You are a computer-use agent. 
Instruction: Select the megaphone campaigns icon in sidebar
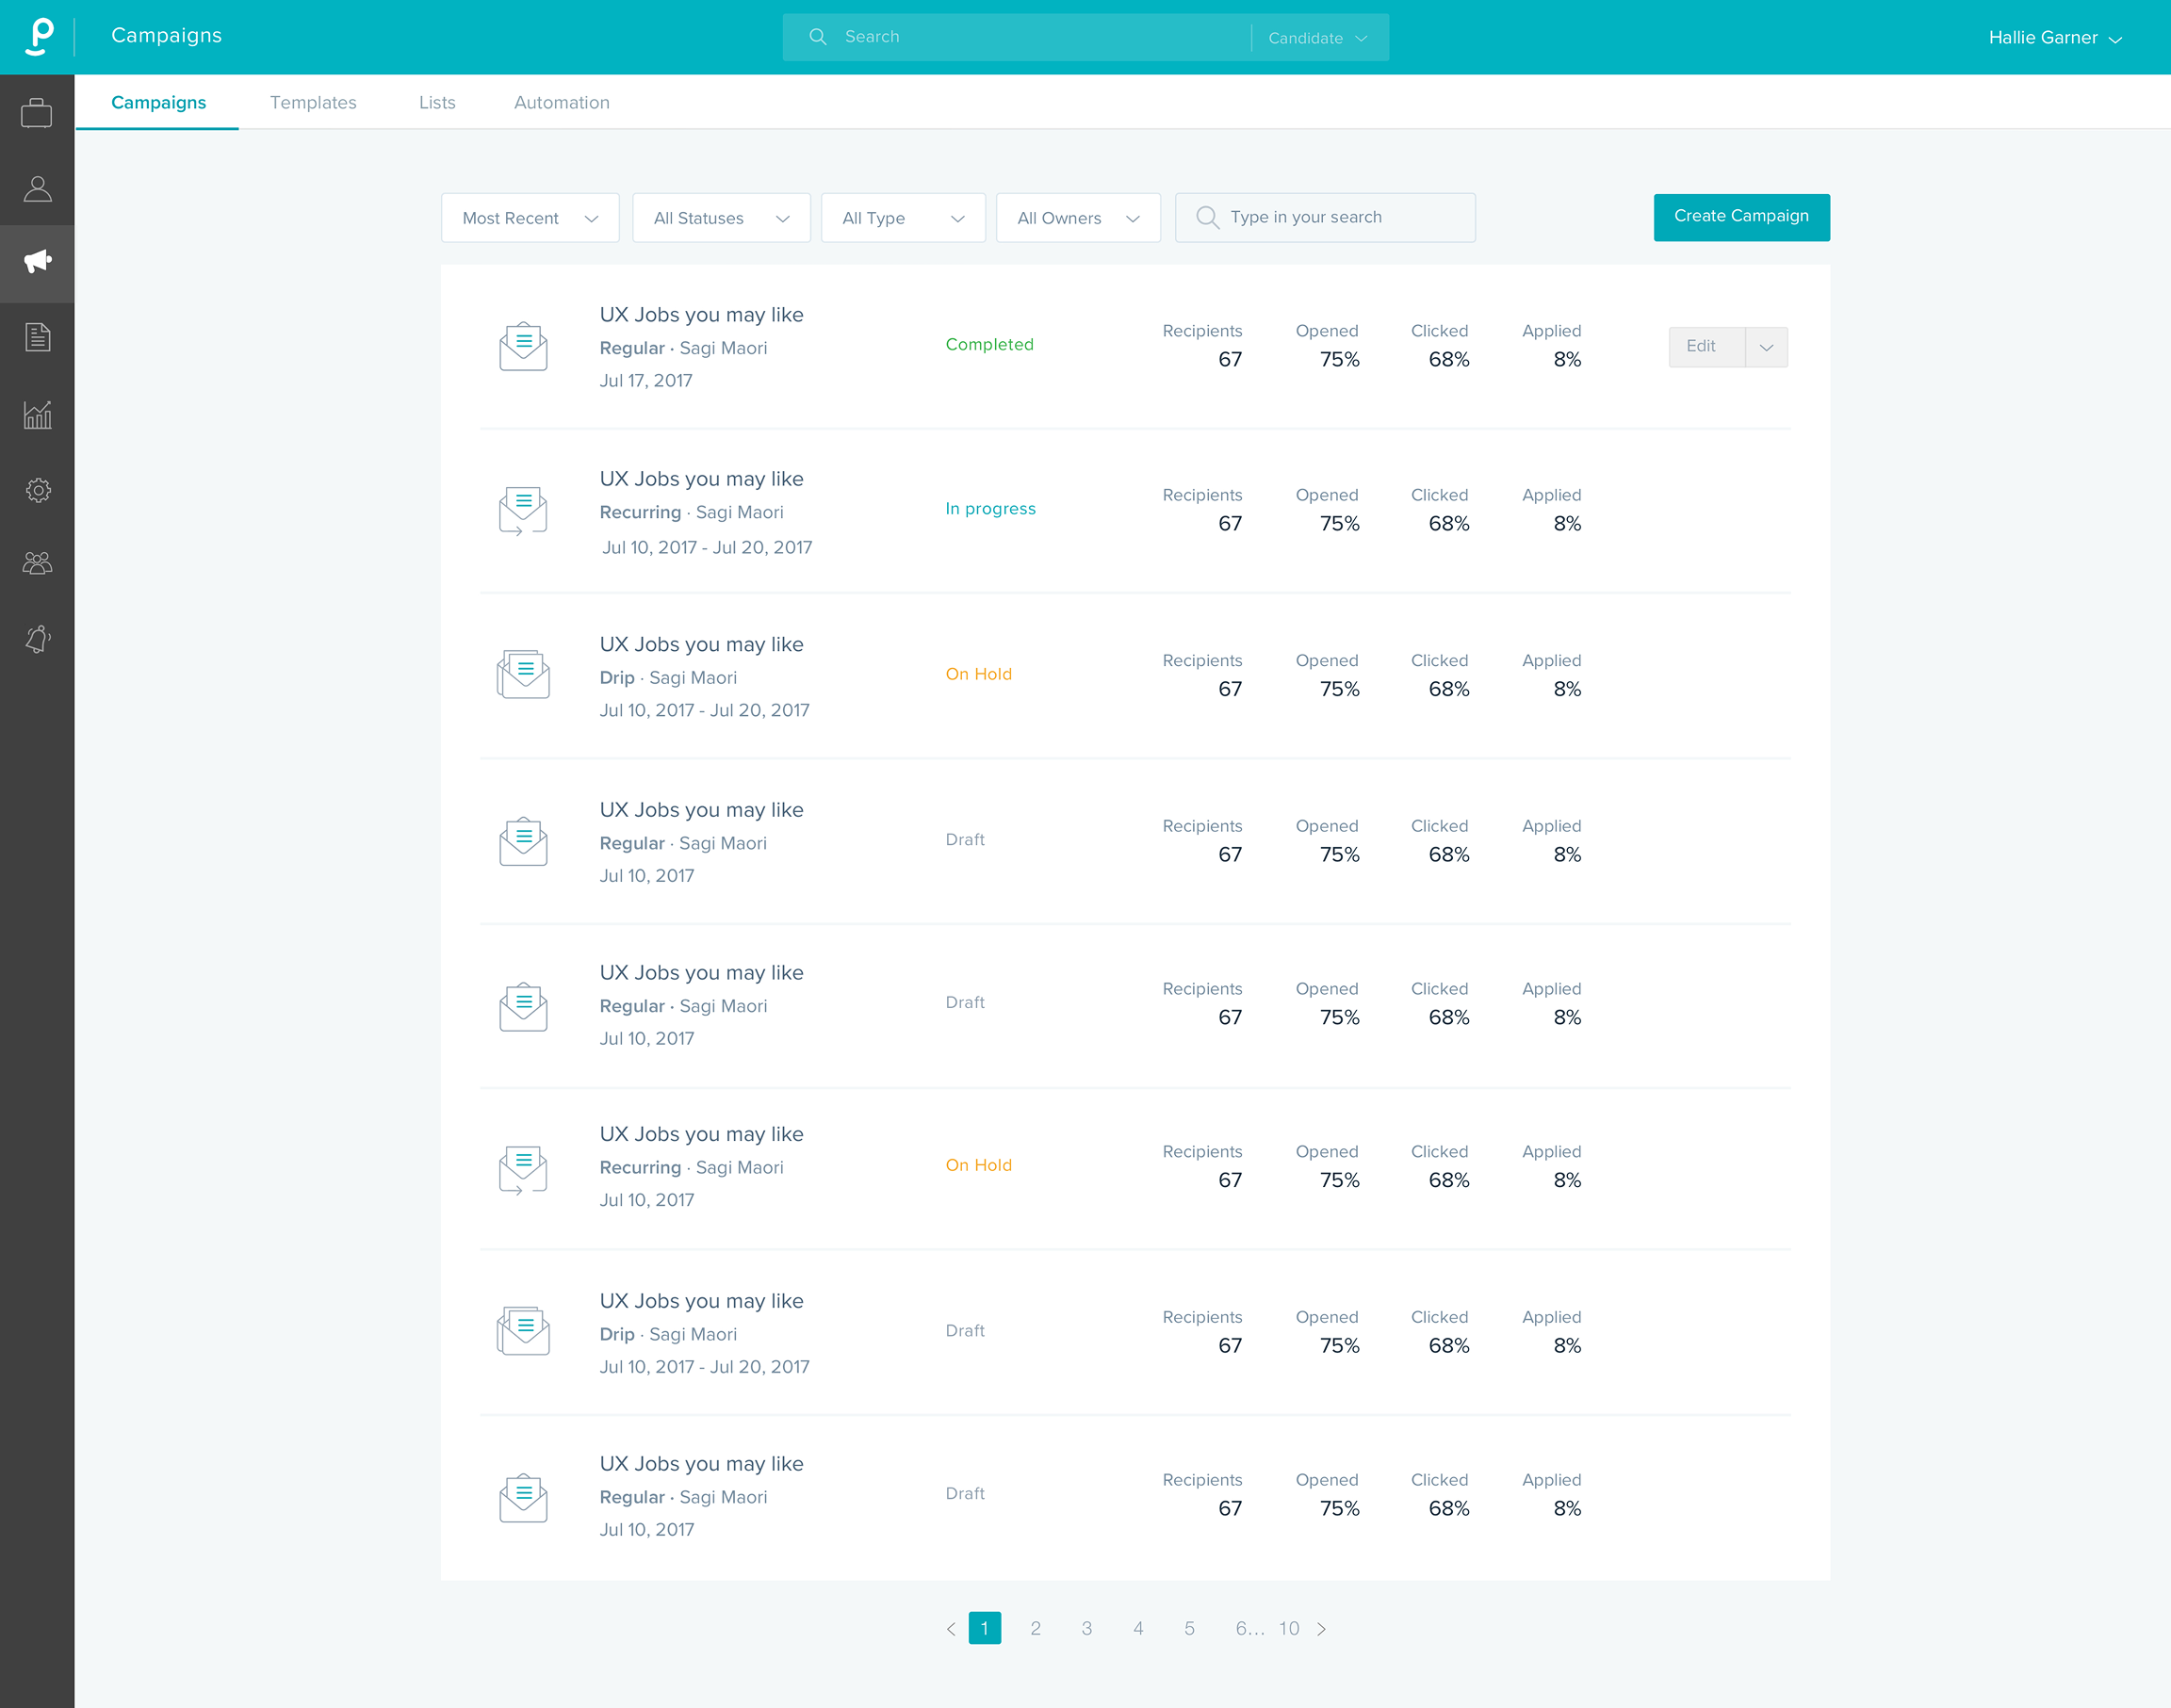(x=37, y=262)
